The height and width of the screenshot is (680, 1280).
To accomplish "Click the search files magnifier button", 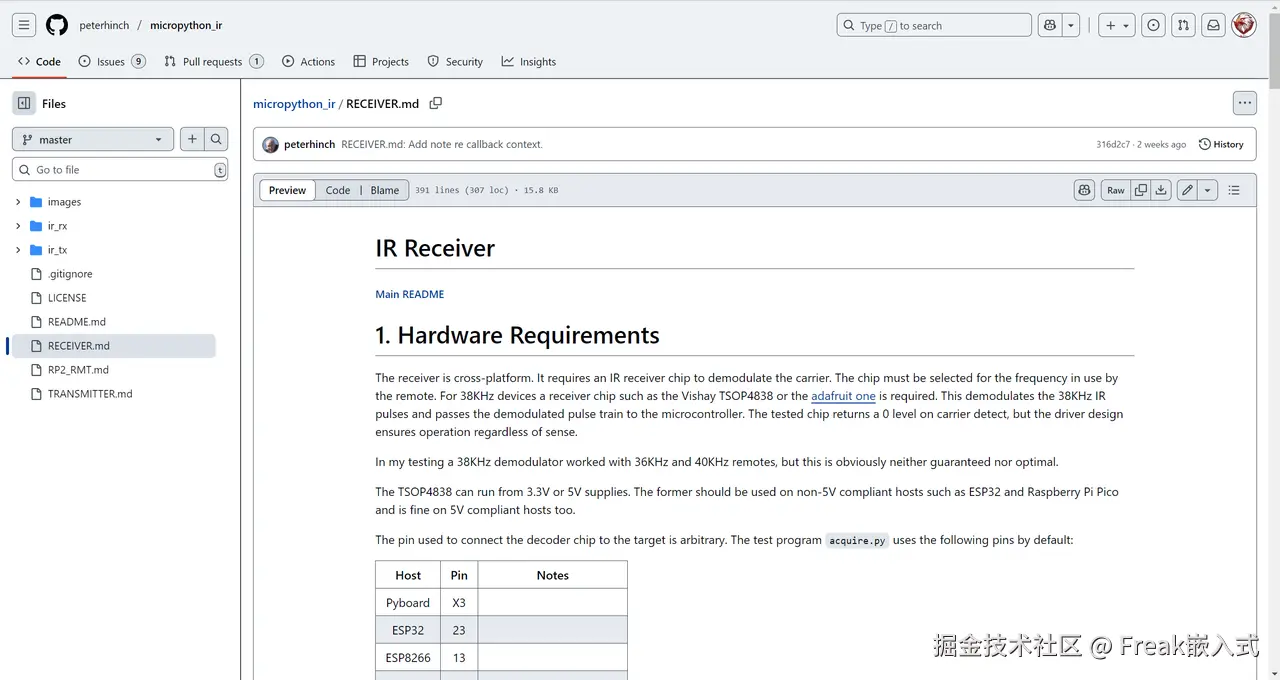I will coord(216,140).
